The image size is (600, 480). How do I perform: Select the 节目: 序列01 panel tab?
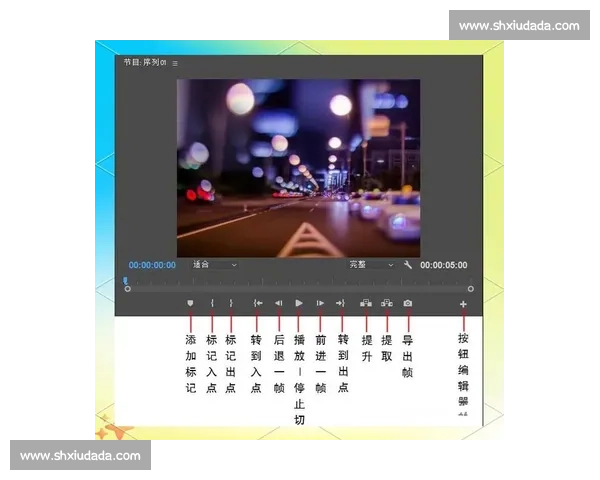pyautogui.click(x=144, y=62)
